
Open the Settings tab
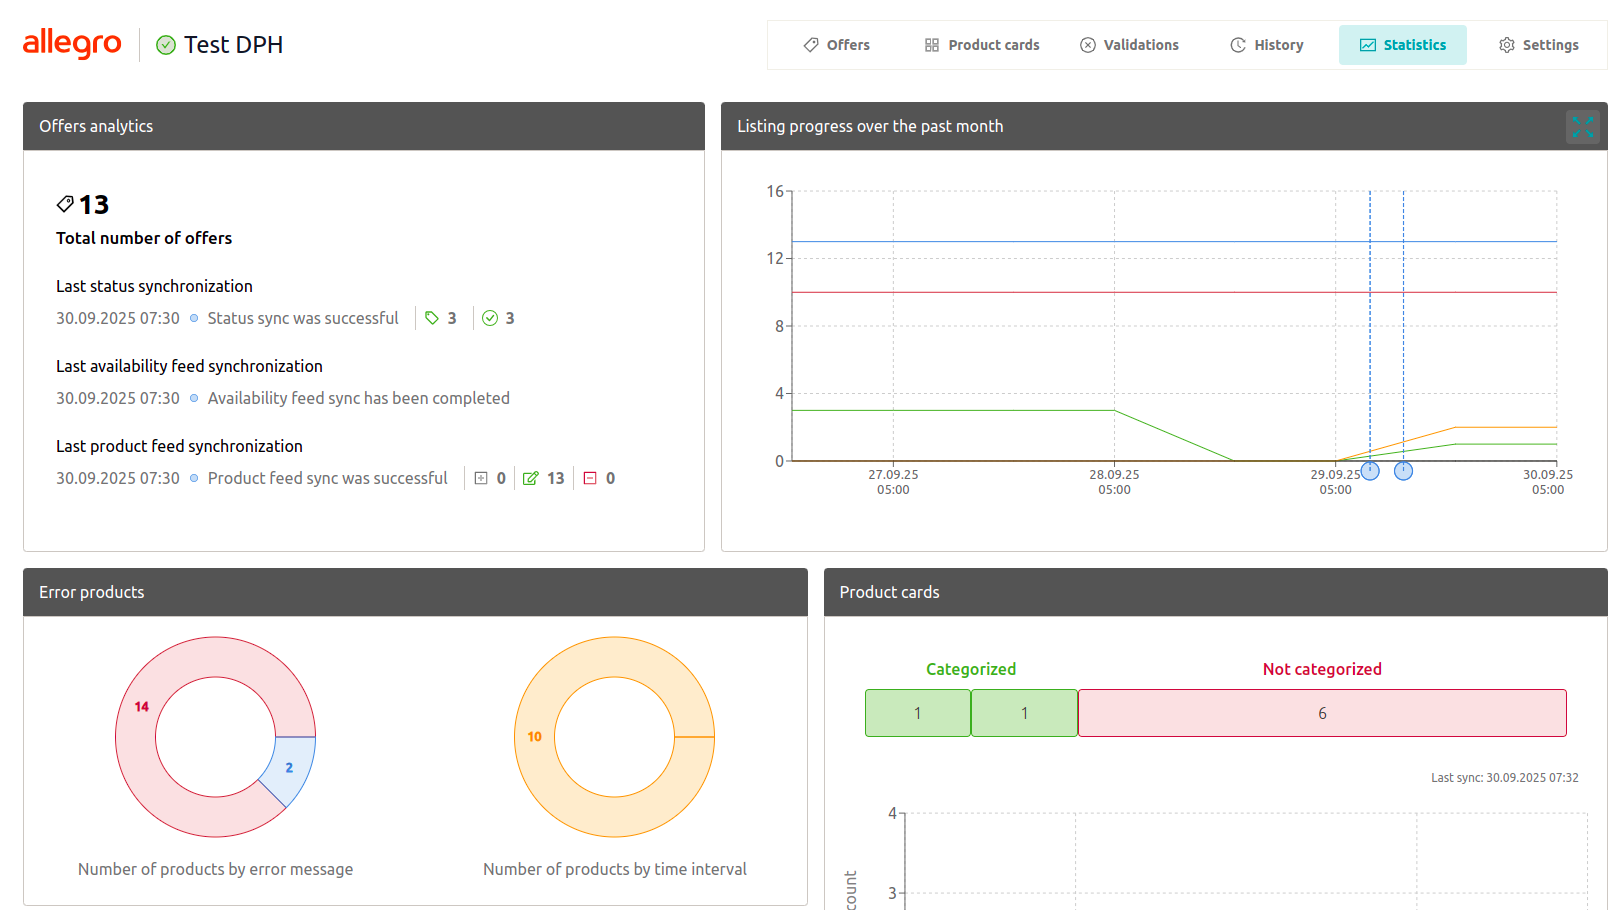coord(1538,45)
